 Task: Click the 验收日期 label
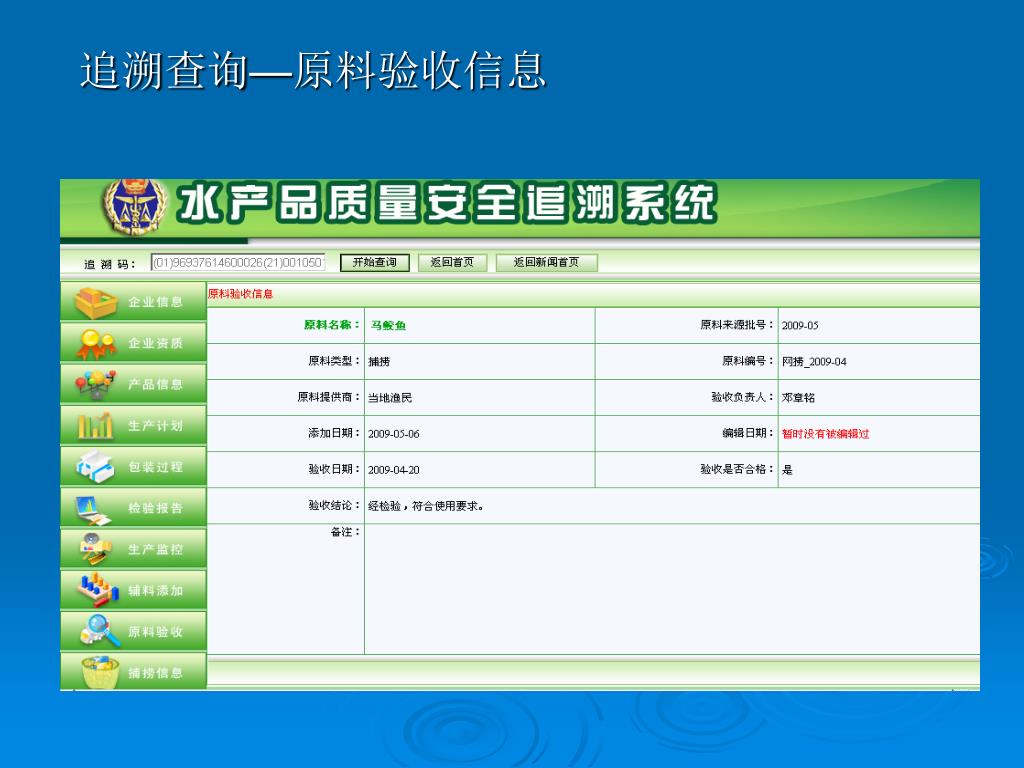click(x=334, y=469)
